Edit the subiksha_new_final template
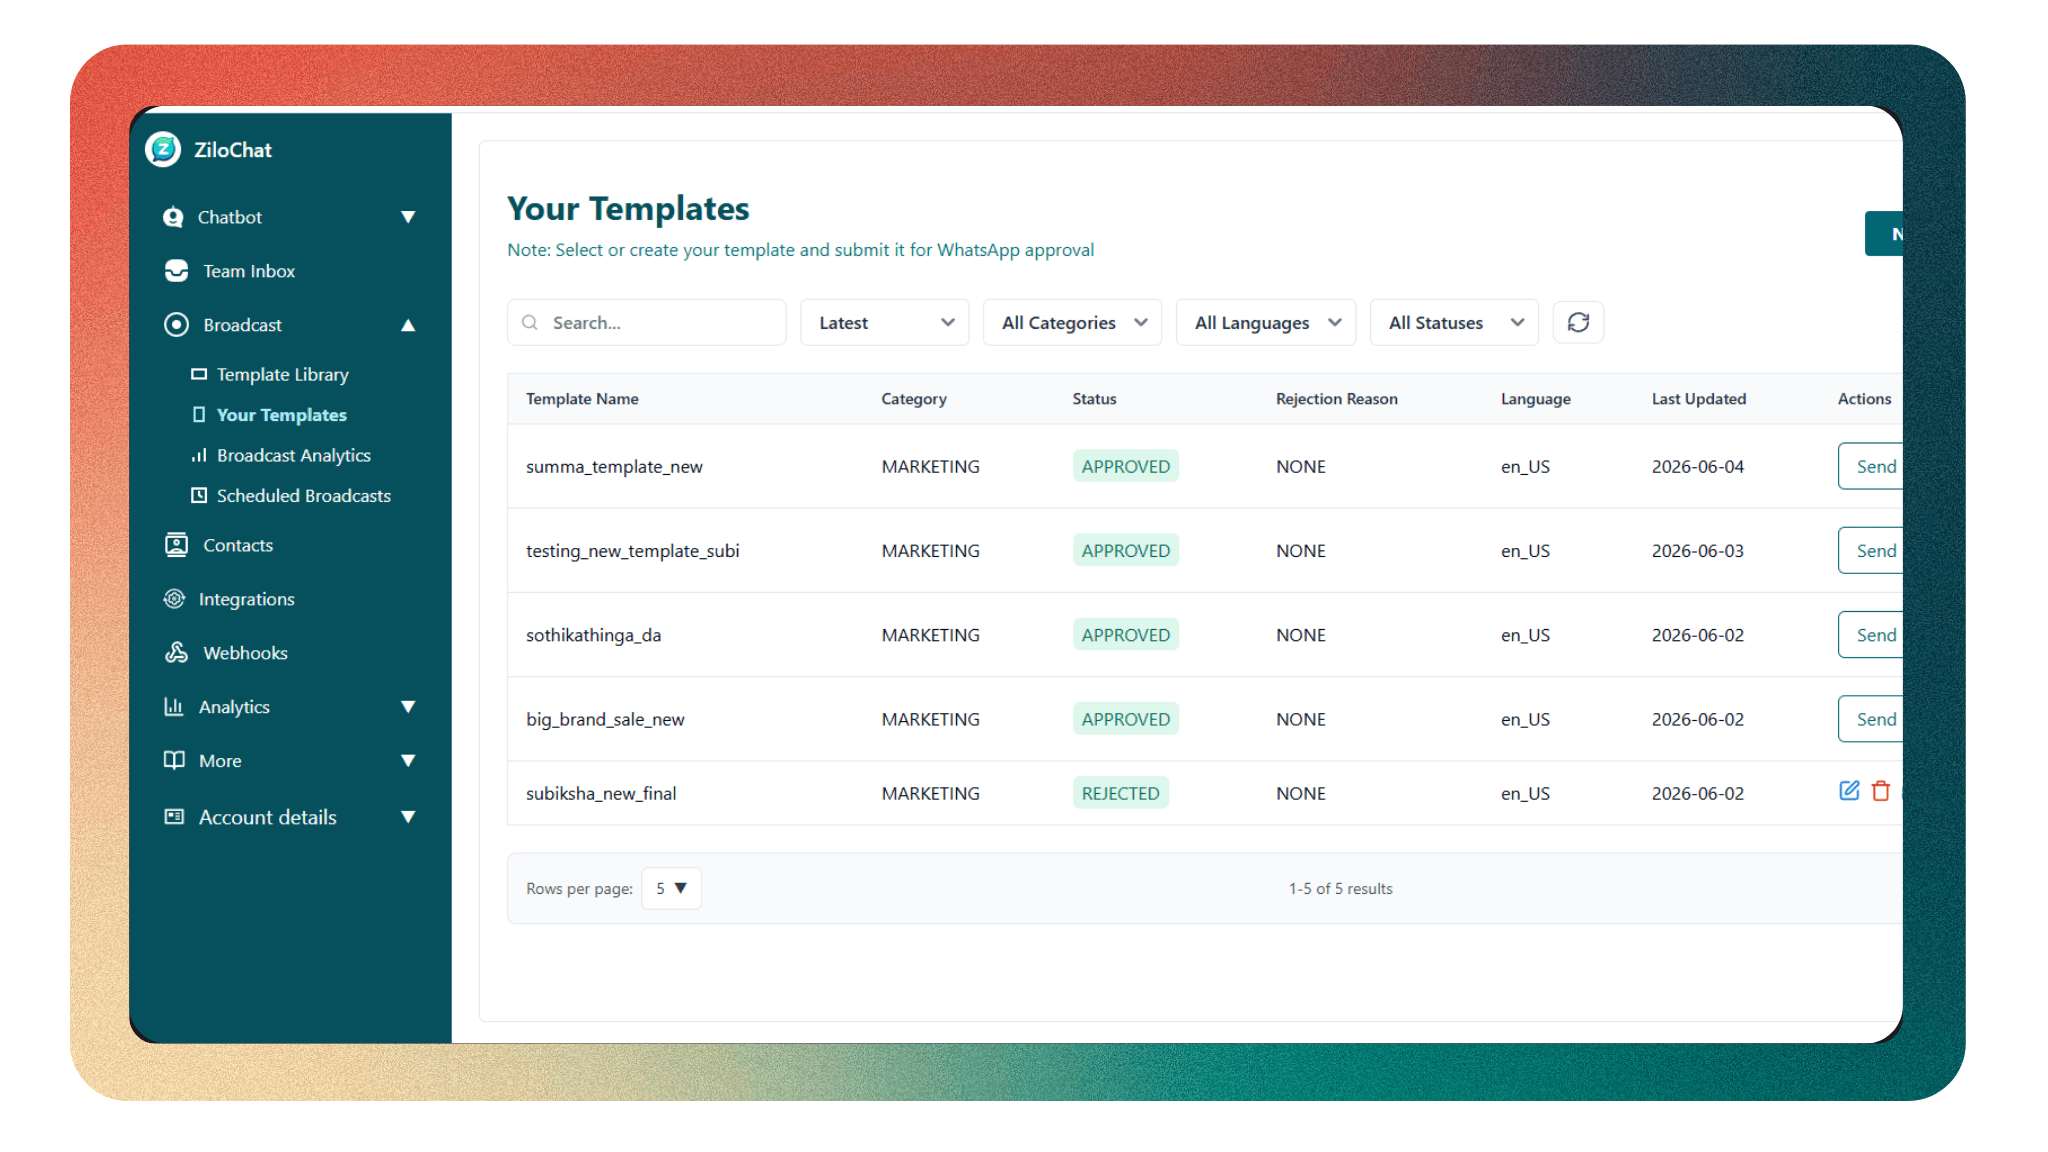 point(1849,791)
